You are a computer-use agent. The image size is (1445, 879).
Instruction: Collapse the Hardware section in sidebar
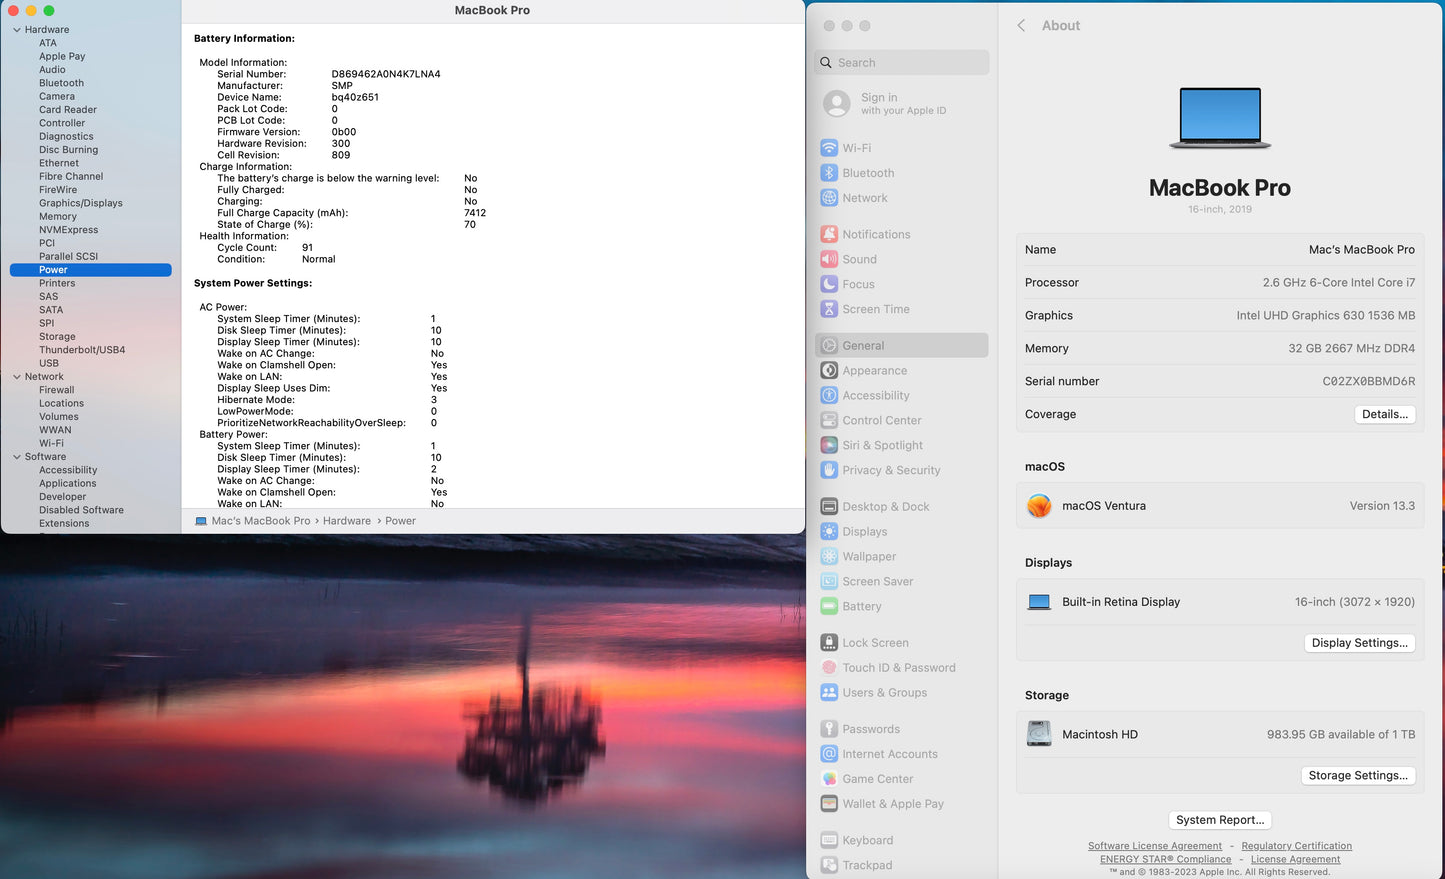tap(17, 30)
